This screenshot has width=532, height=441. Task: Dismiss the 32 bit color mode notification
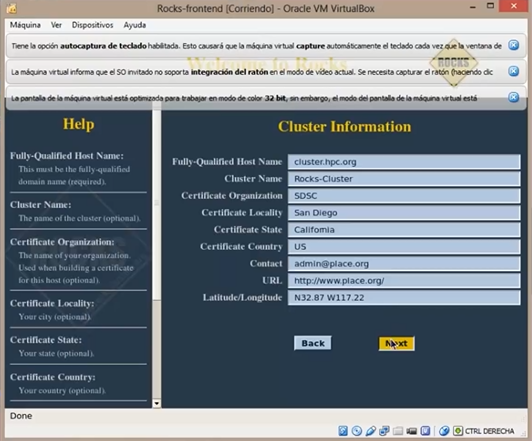(x=514, y=97)
